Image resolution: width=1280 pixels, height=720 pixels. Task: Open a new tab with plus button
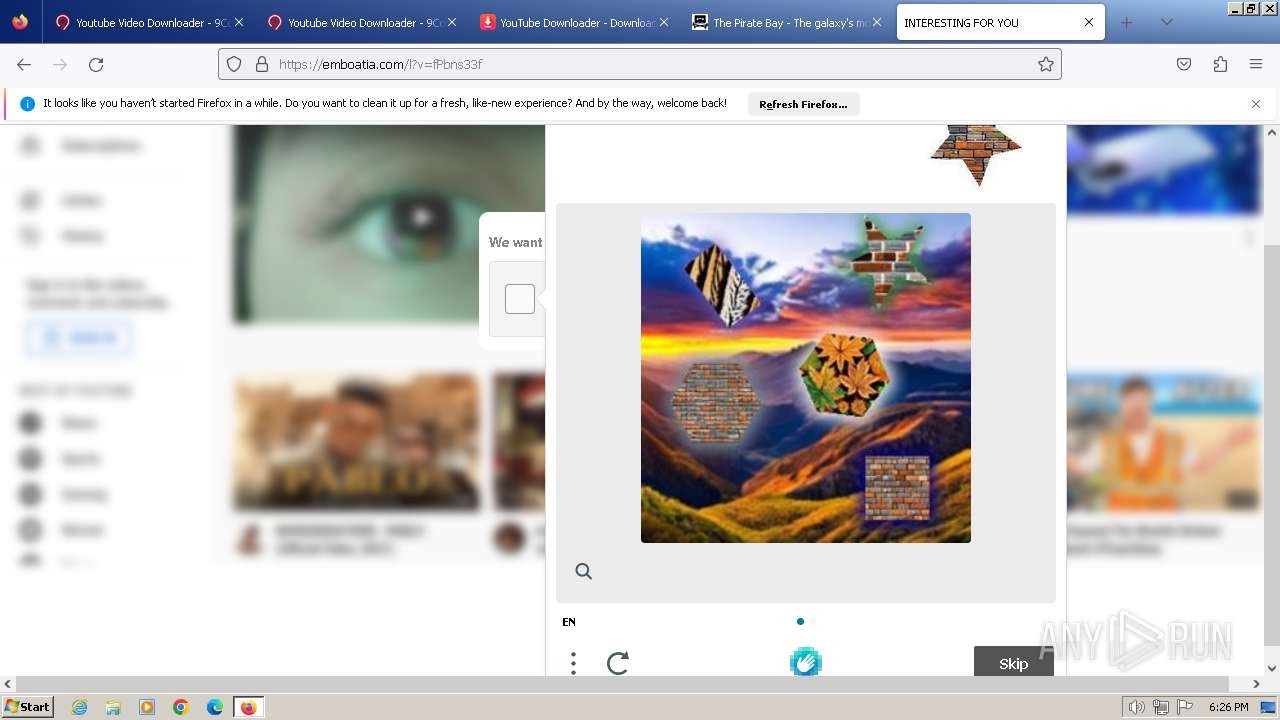tap(1127, 22)
